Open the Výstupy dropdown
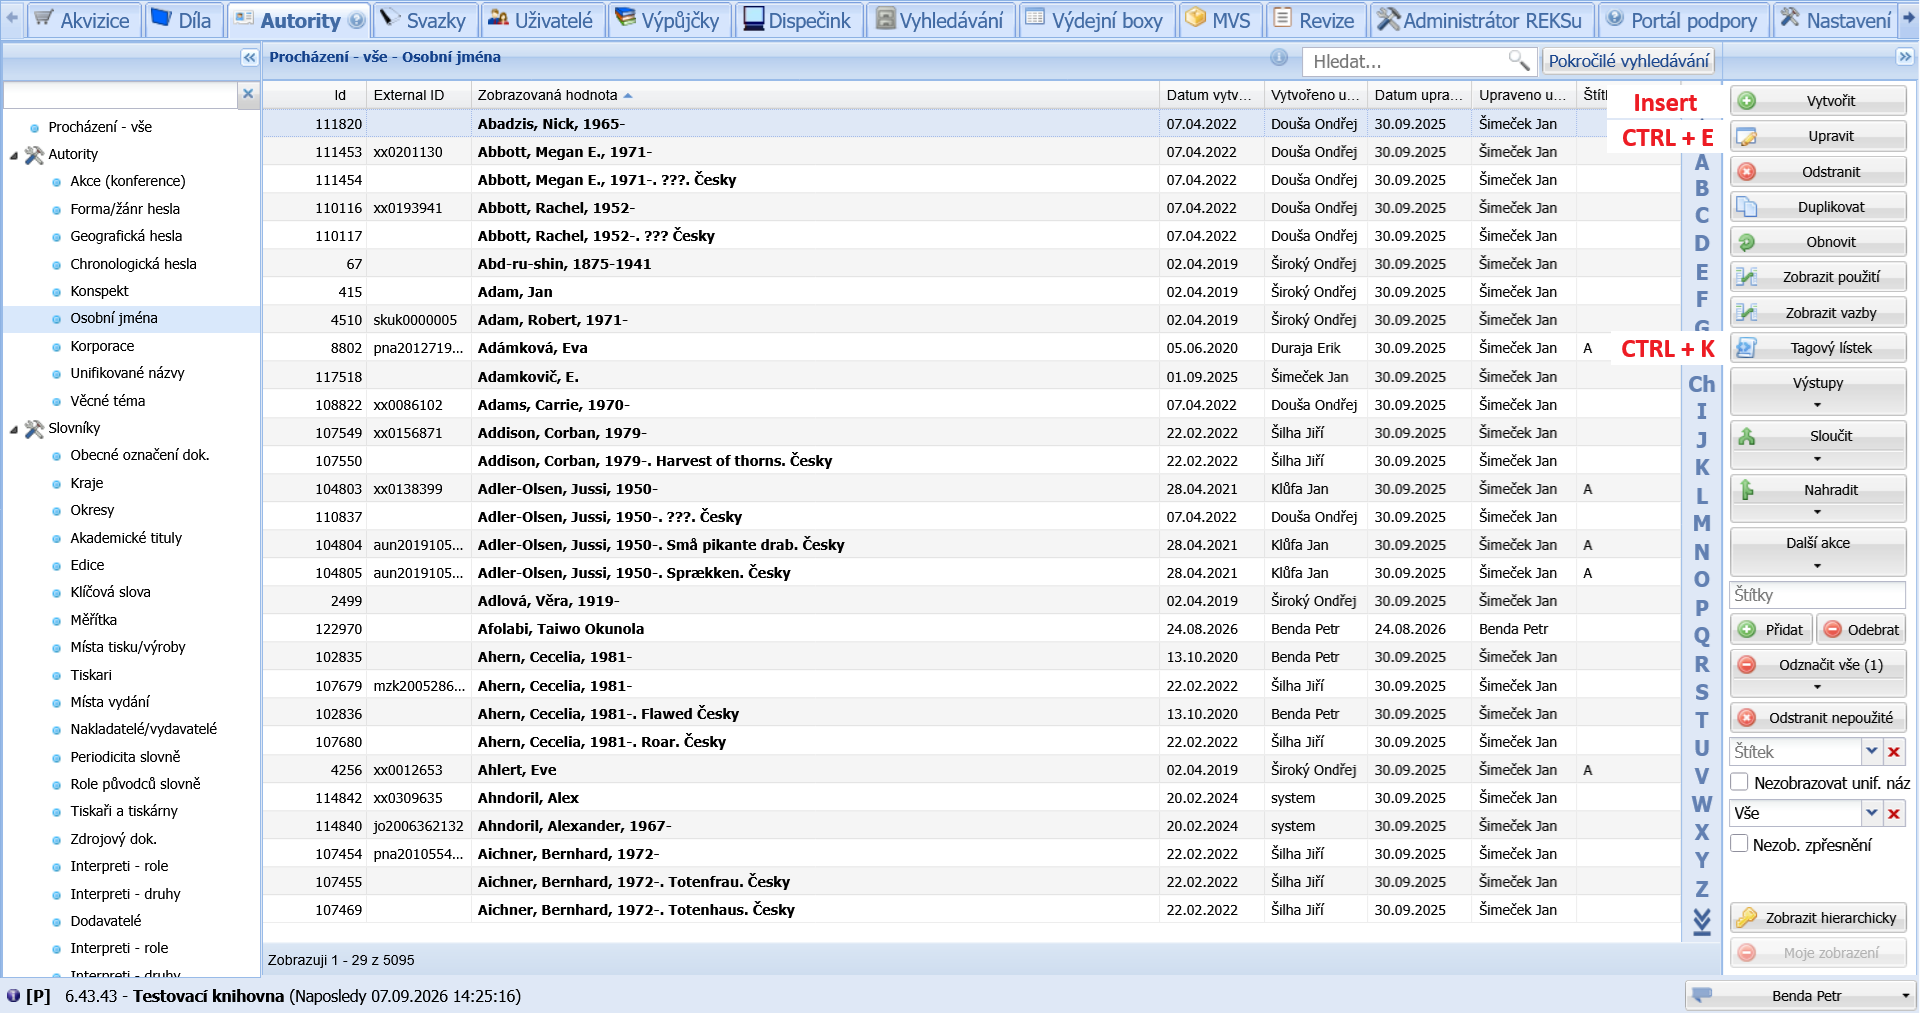This screenshot has height=1013, width=1920. (1818, 391)
